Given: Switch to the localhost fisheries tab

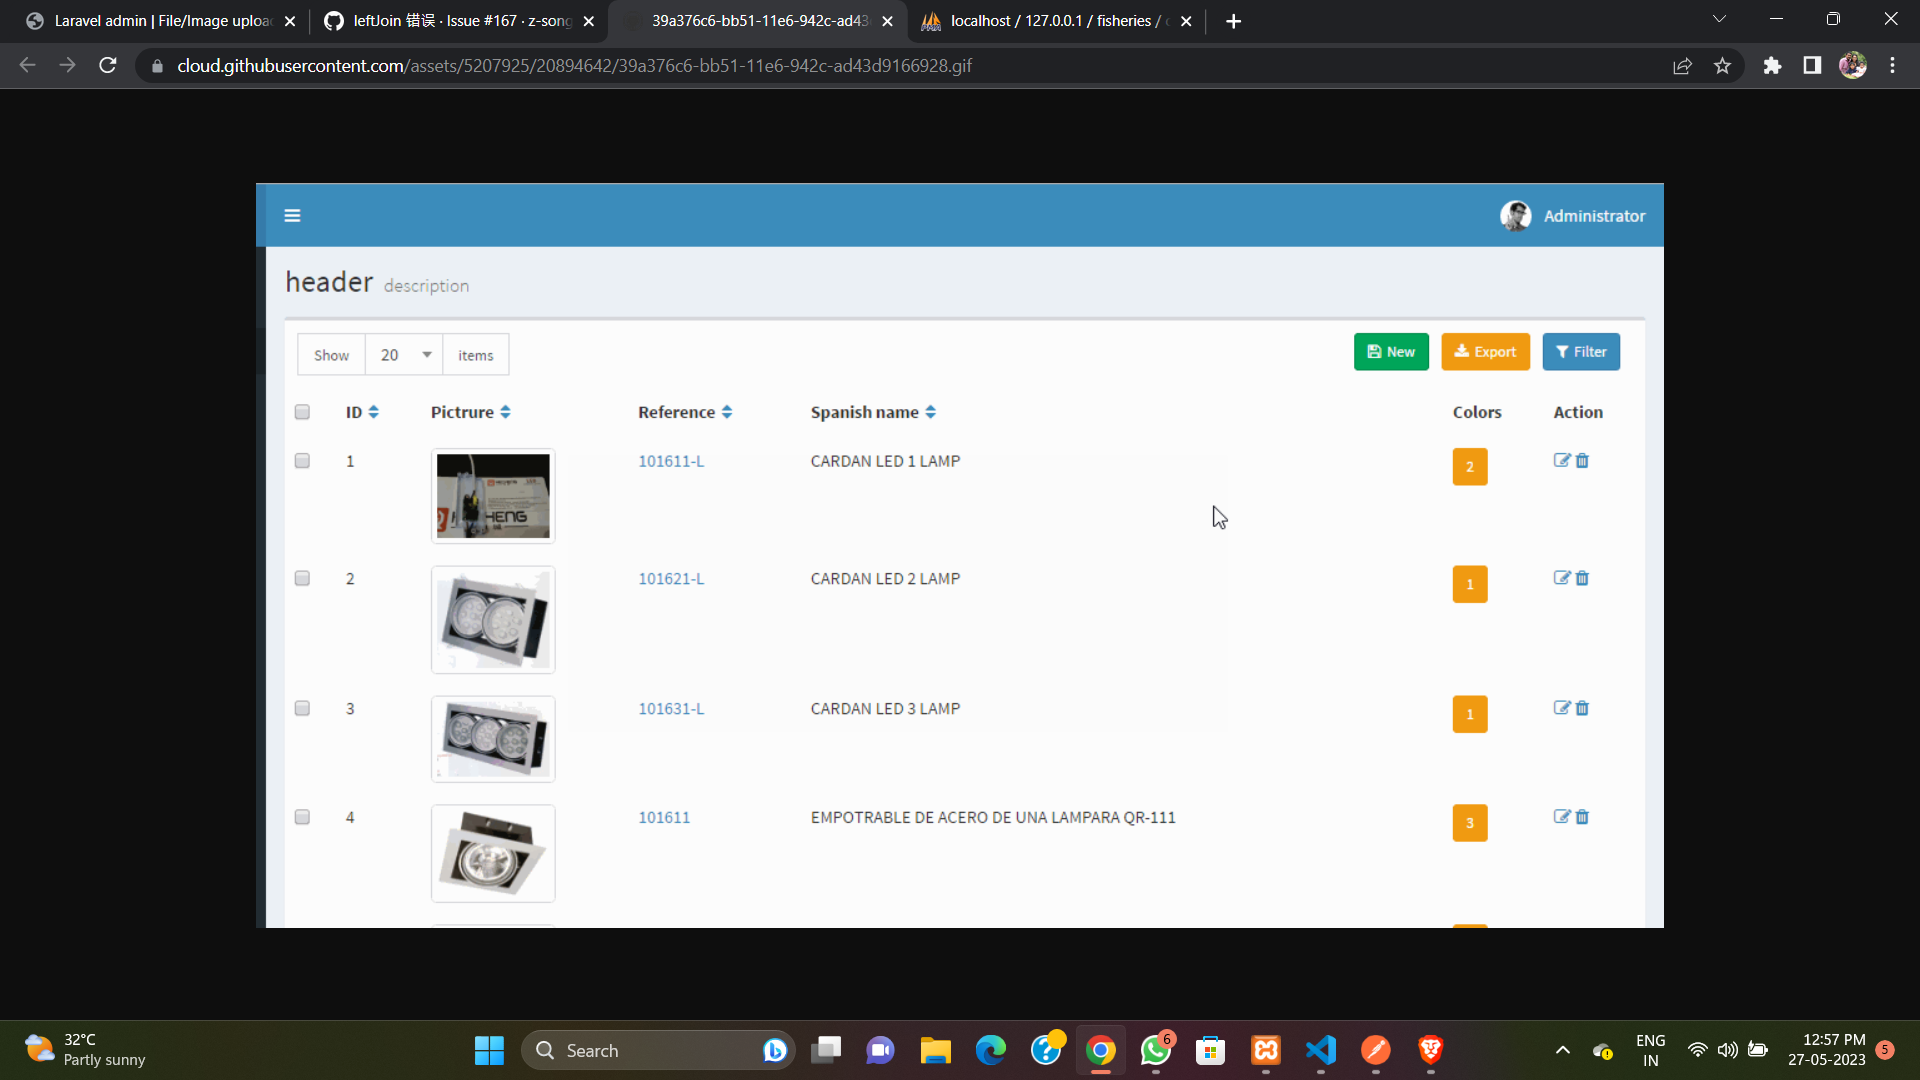Looking at the screenshot, I should [1045, 20].
